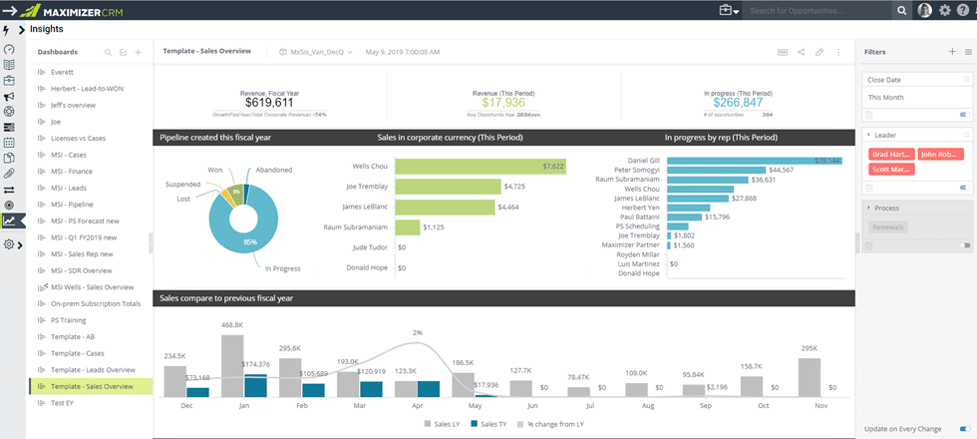977x439 pixels.
Task: Open the dashboard gauge module in sidebar
Action: pos(9,49)
